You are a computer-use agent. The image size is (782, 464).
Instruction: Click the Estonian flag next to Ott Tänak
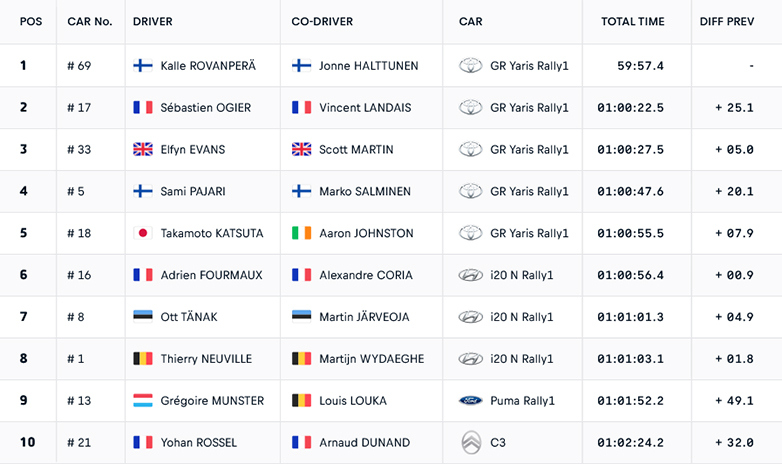[x=142, y=317]
